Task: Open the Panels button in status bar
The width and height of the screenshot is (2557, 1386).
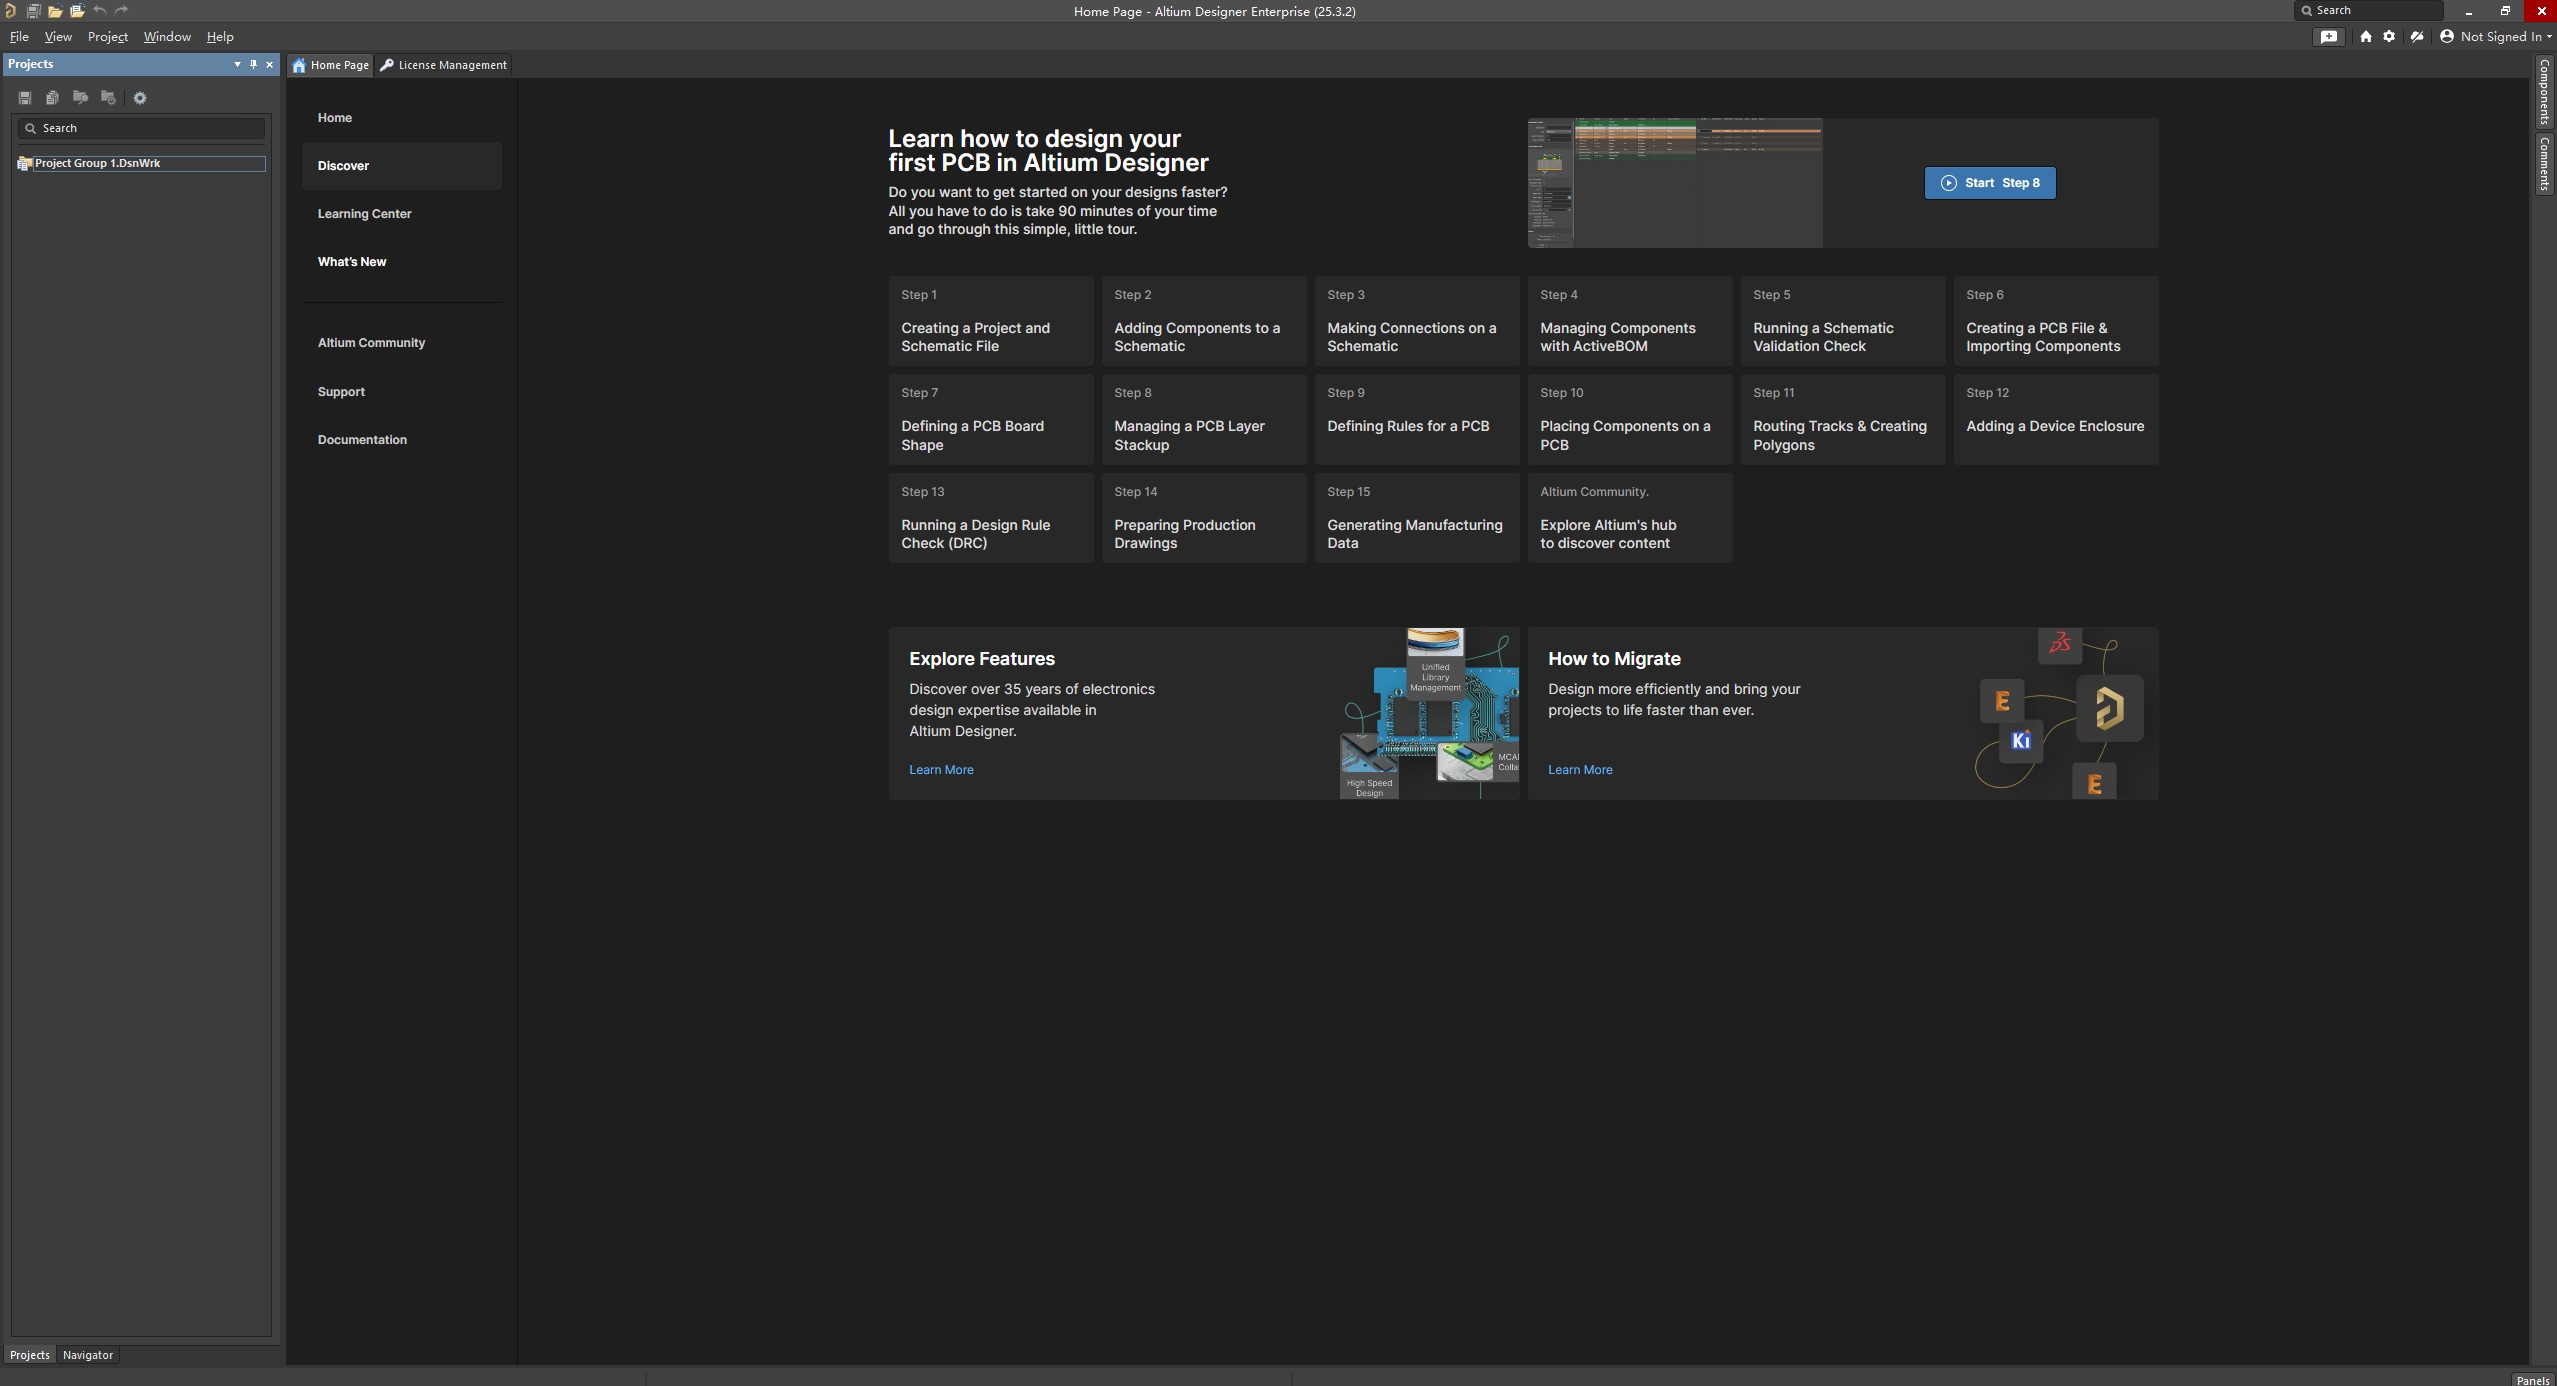Action: (2532, 1379)
